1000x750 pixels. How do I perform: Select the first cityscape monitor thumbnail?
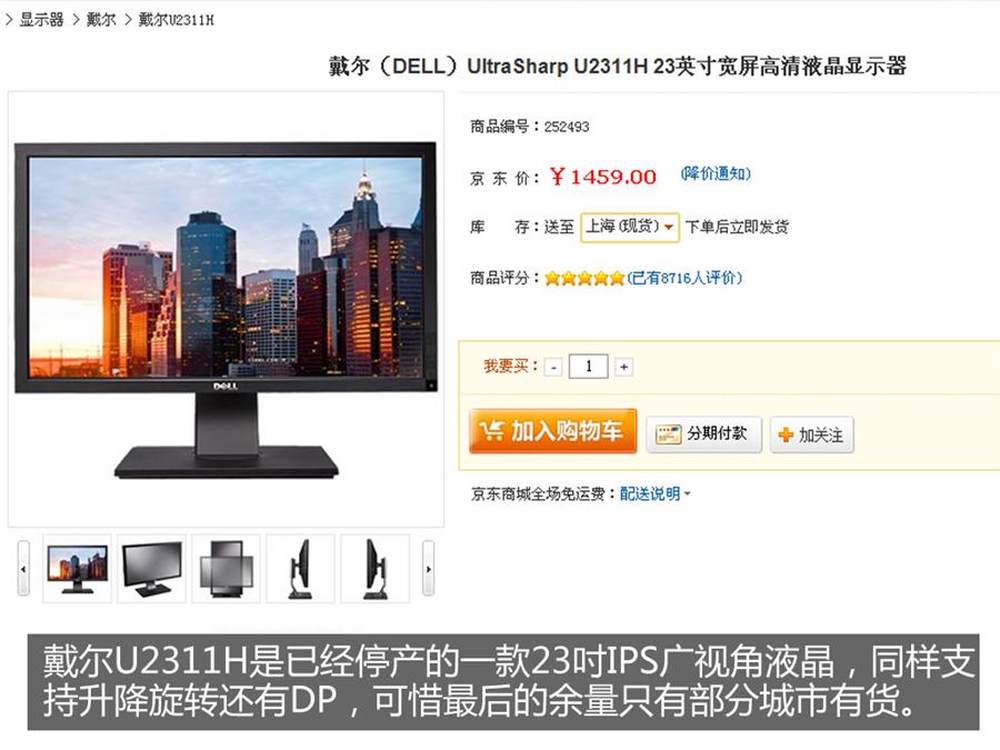tap(77, 569)
